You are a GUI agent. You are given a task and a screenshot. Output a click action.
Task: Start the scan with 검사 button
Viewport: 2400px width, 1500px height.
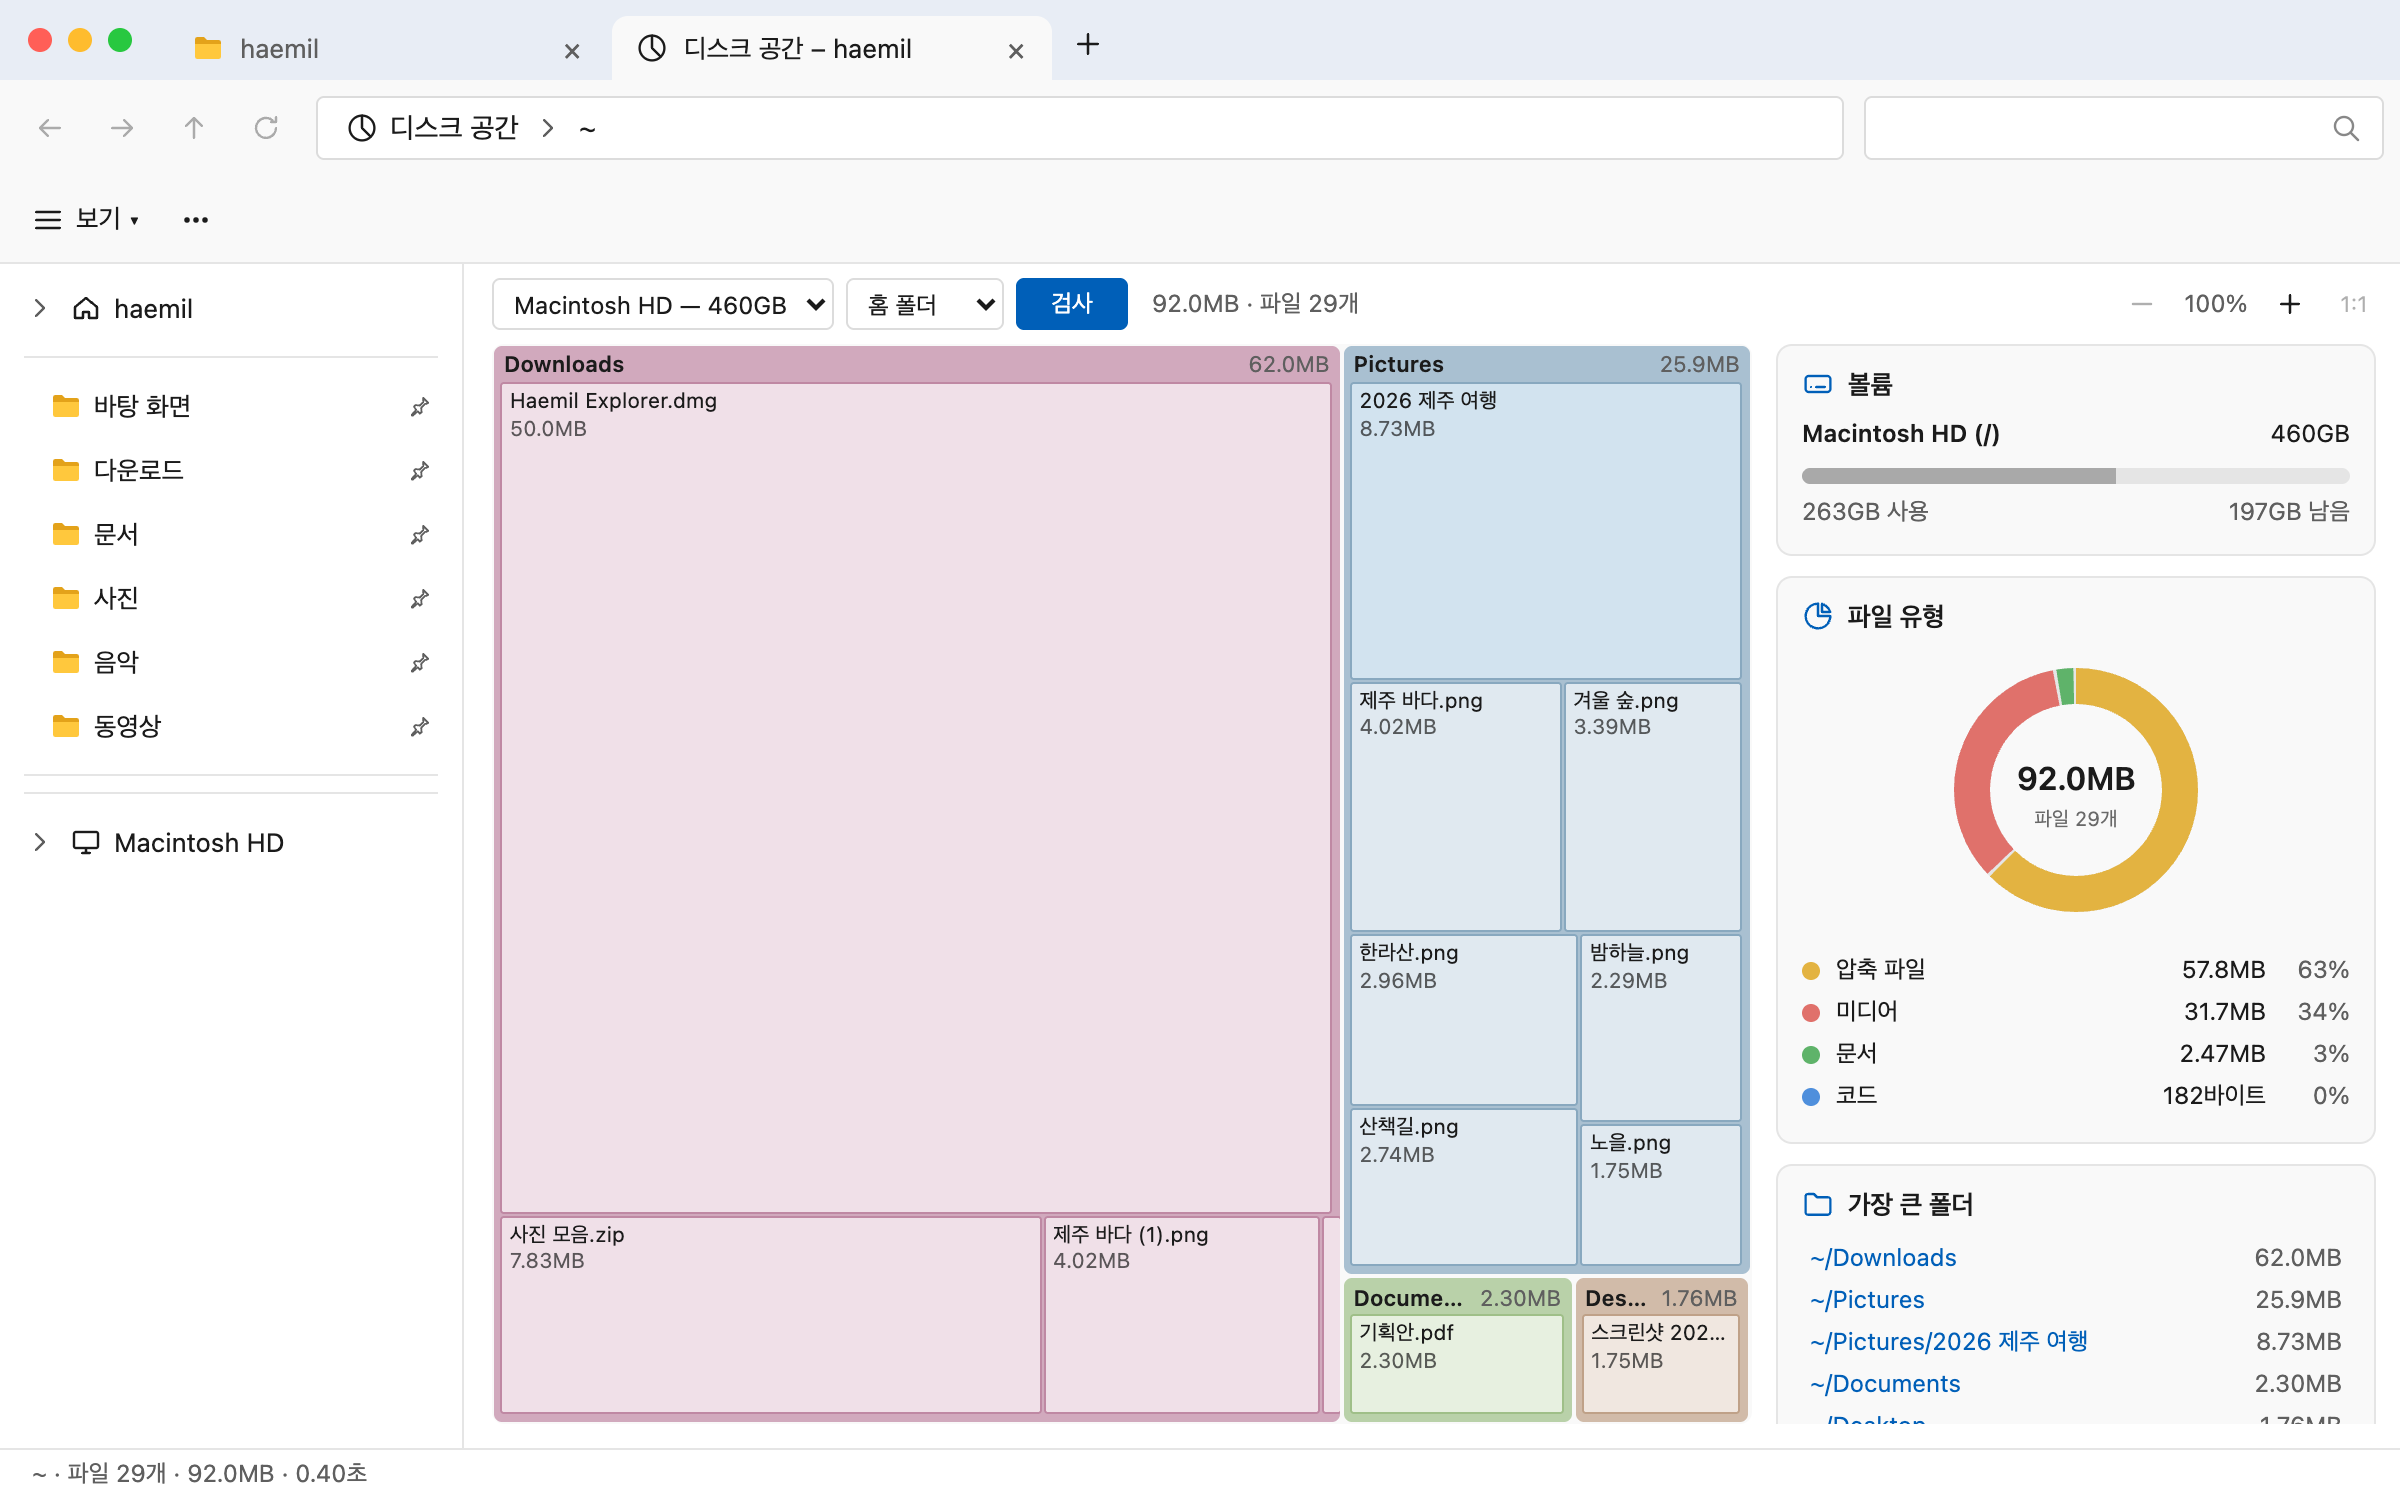click(x=1071, y=304)
